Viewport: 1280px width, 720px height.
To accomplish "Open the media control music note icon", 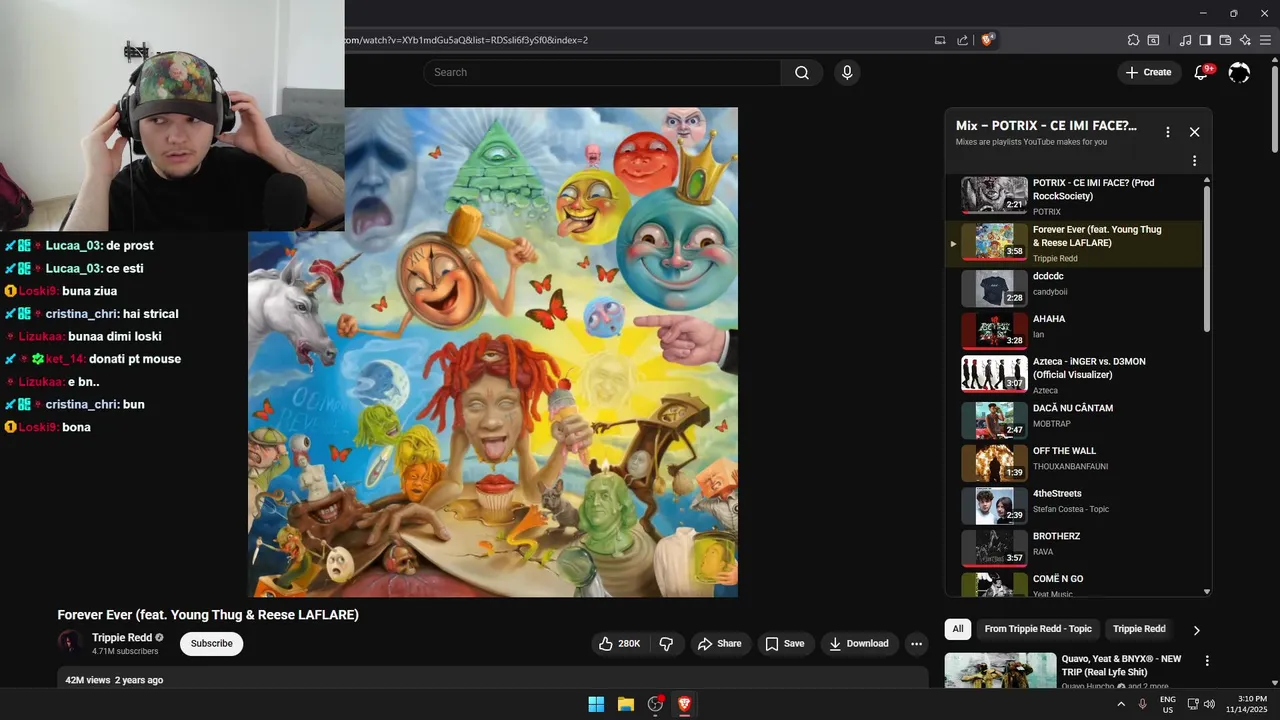I will click(x=1185, y=40).
